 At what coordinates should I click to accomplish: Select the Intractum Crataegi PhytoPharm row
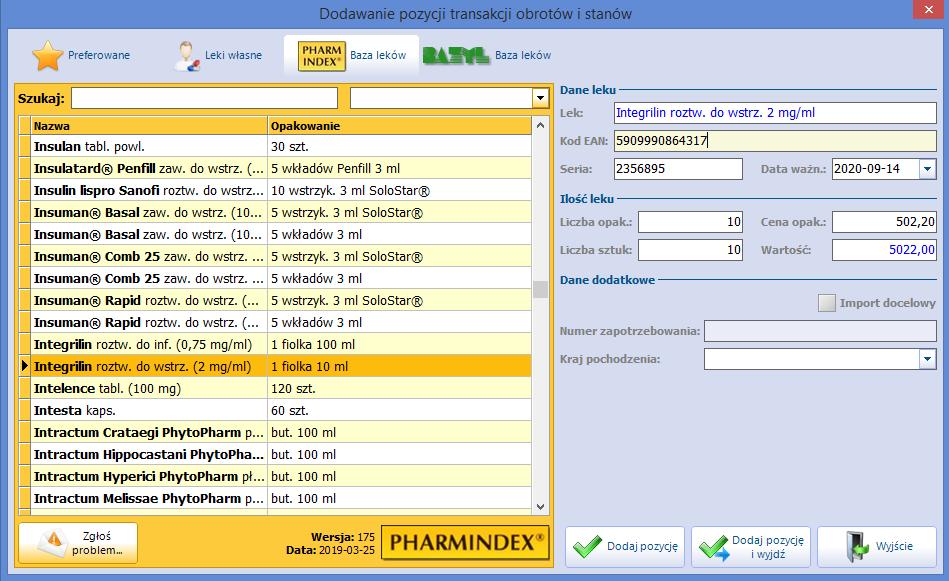coord(275,432)
